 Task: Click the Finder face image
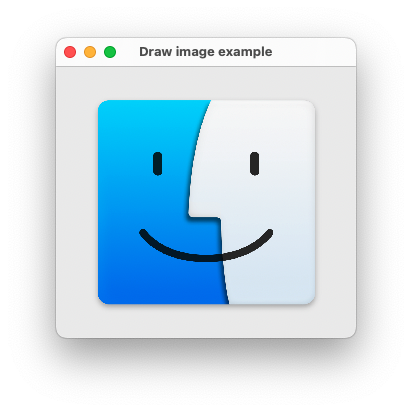pos(206,202)
